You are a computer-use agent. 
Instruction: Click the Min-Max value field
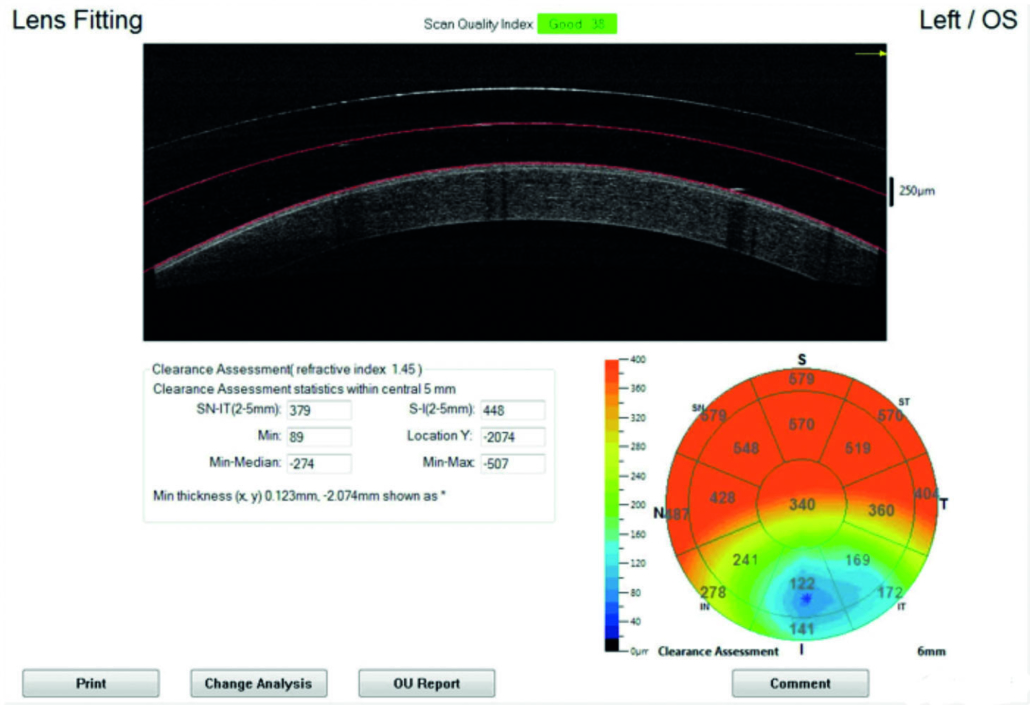coord(512,463)
